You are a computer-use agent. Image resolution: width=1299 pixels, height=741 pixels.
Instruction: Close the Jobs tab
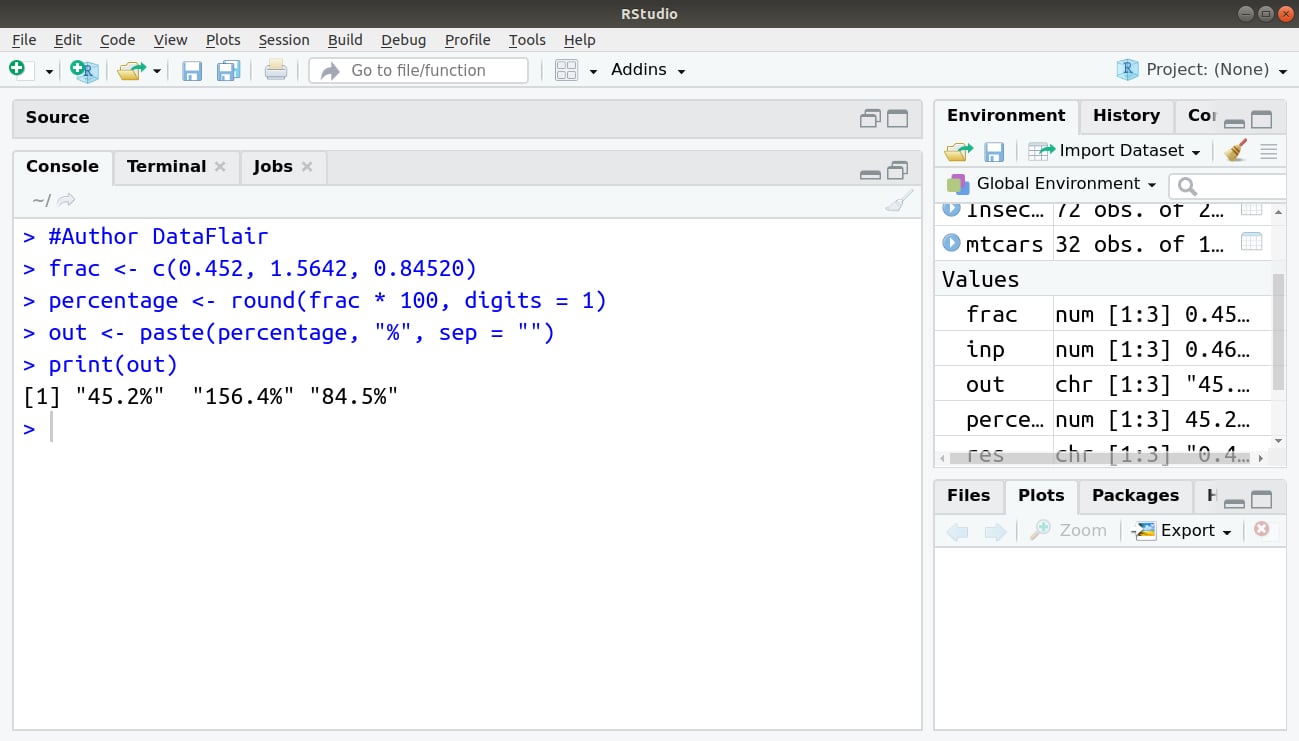(x=307, y=167)
